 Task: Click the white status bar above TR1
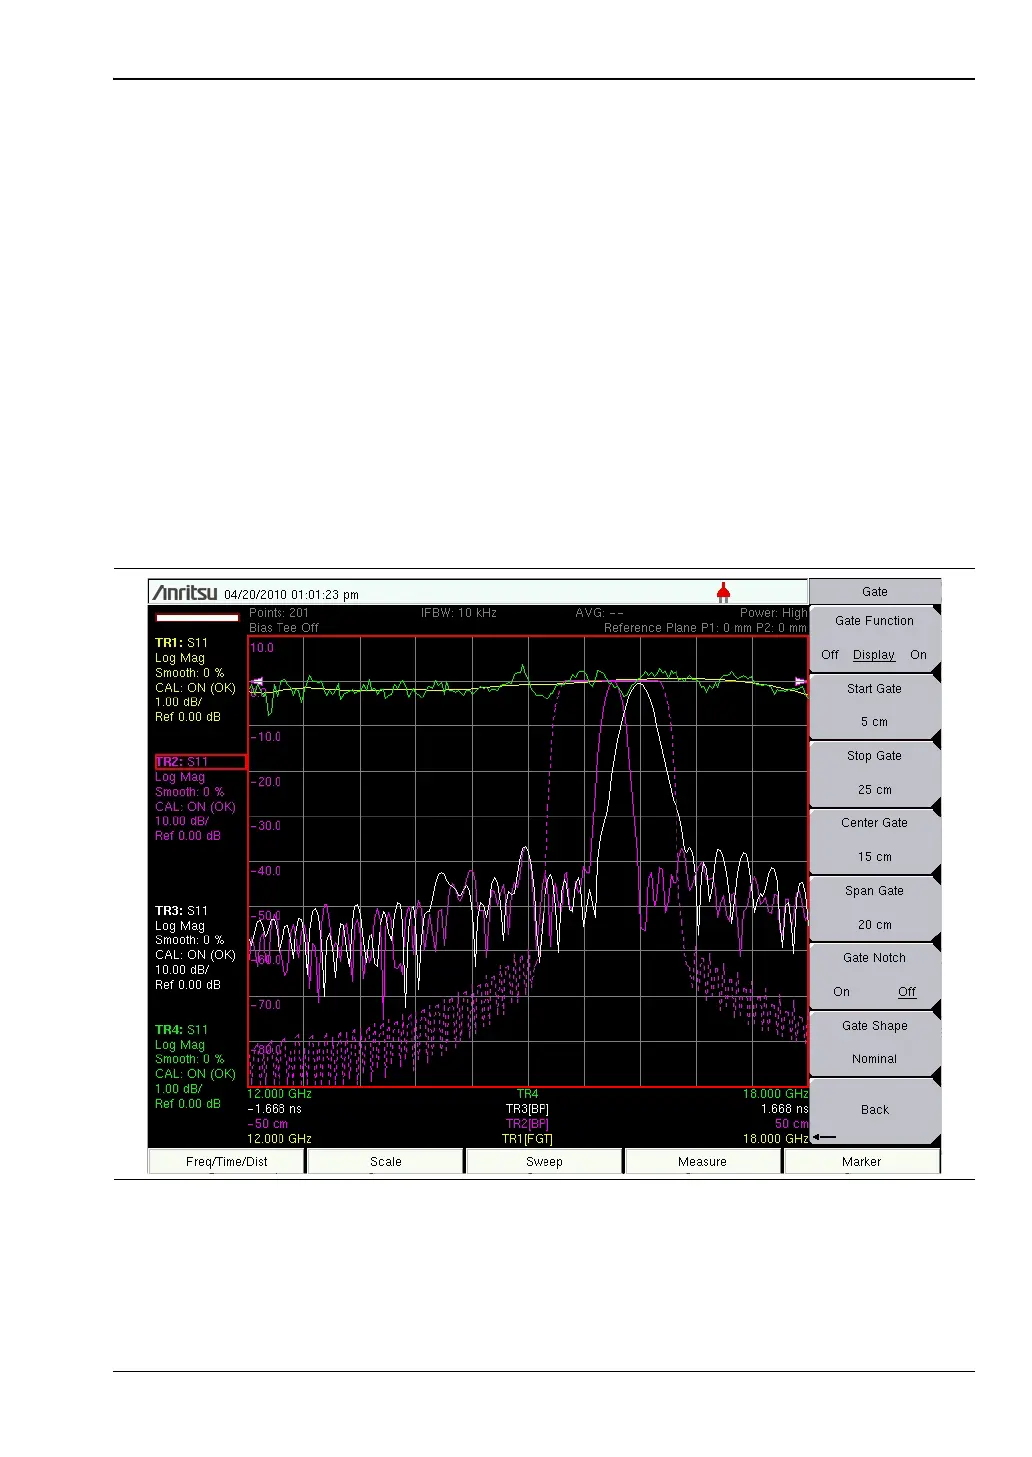pos(198,618)
